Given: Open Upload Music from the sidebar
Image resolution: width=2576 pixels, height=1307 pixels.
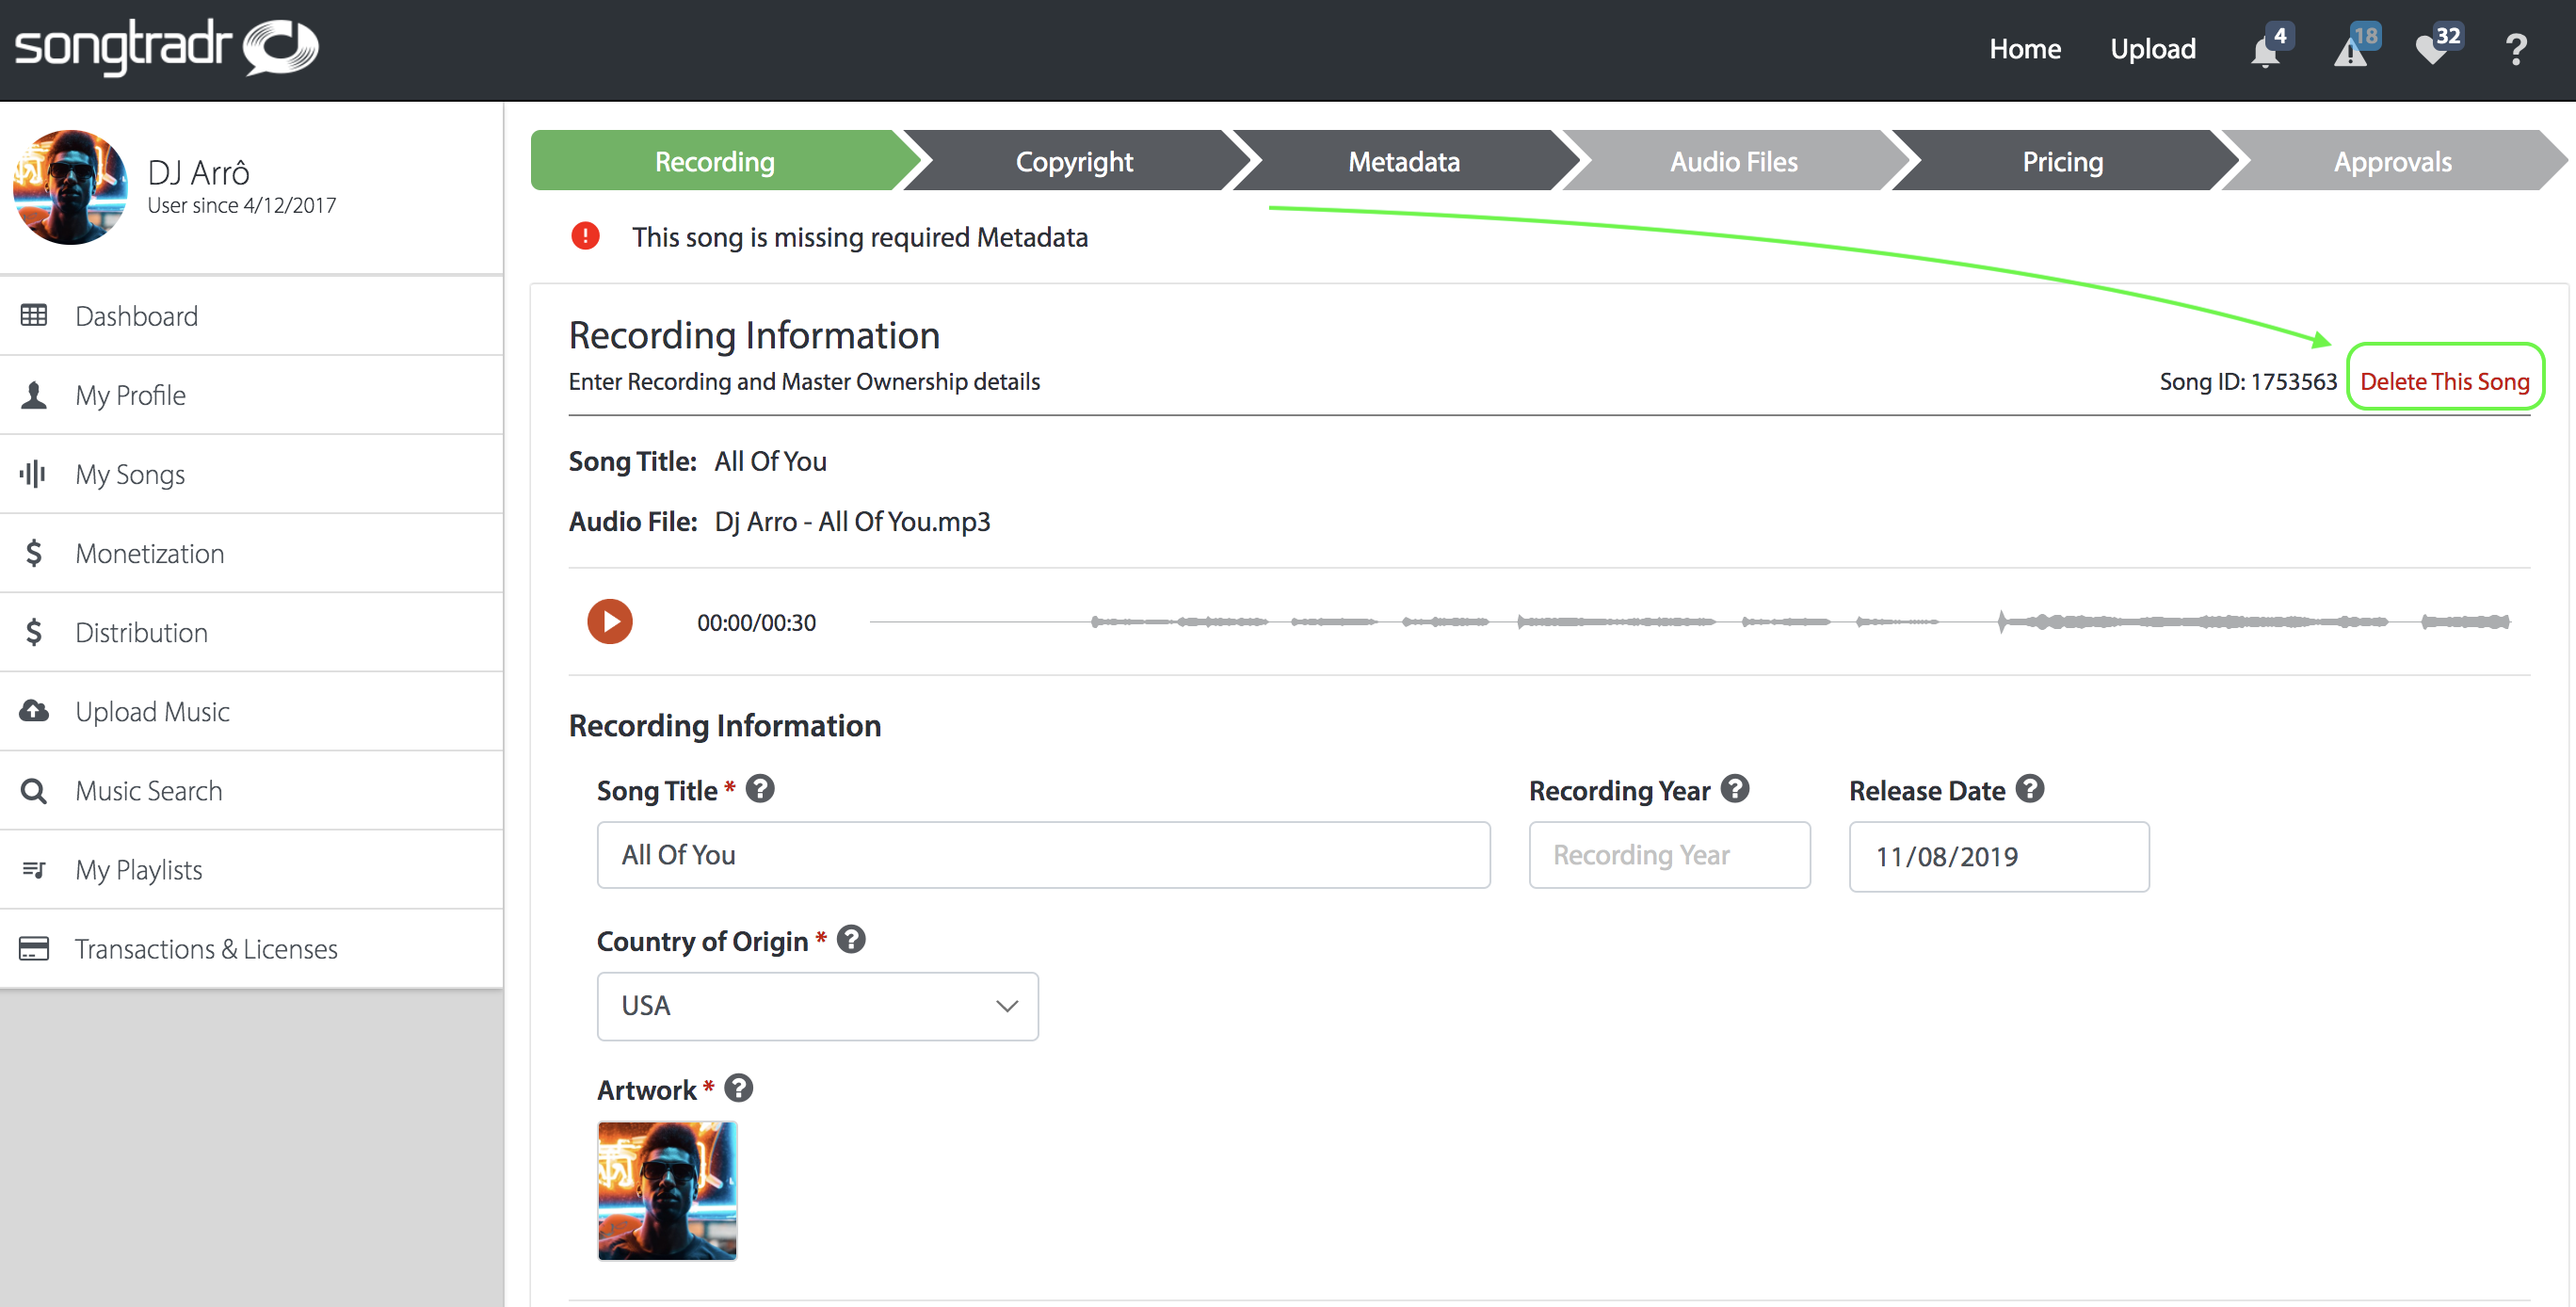Looking at the screenshot, I should point(252,711).
